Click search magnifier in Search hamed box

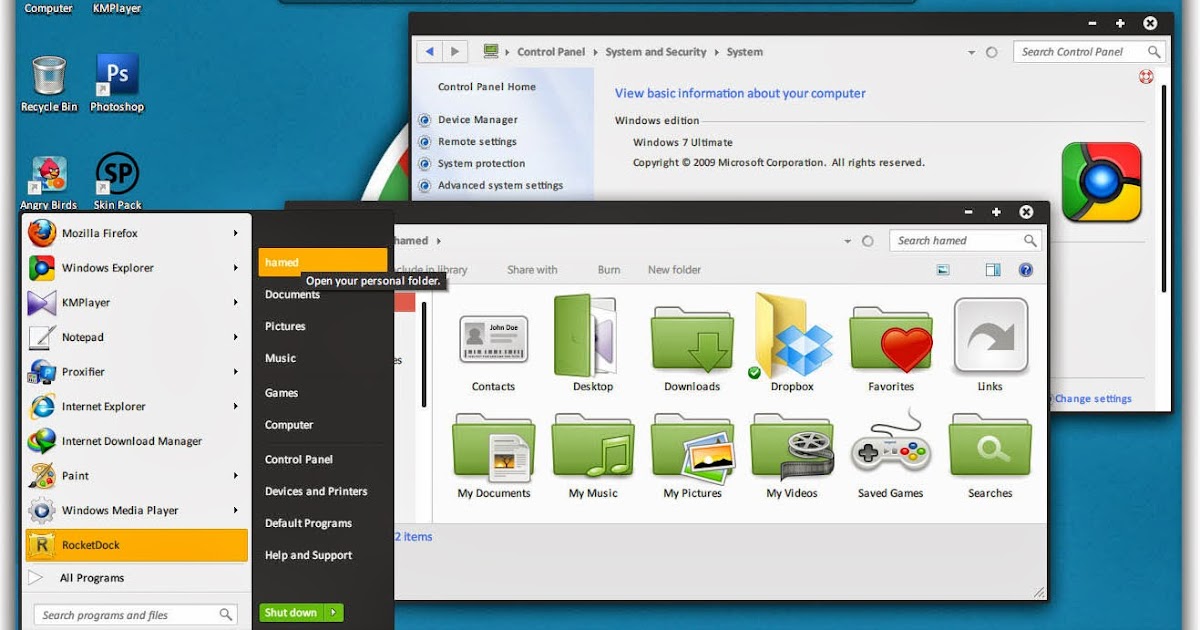click(x=1030, y=241)
